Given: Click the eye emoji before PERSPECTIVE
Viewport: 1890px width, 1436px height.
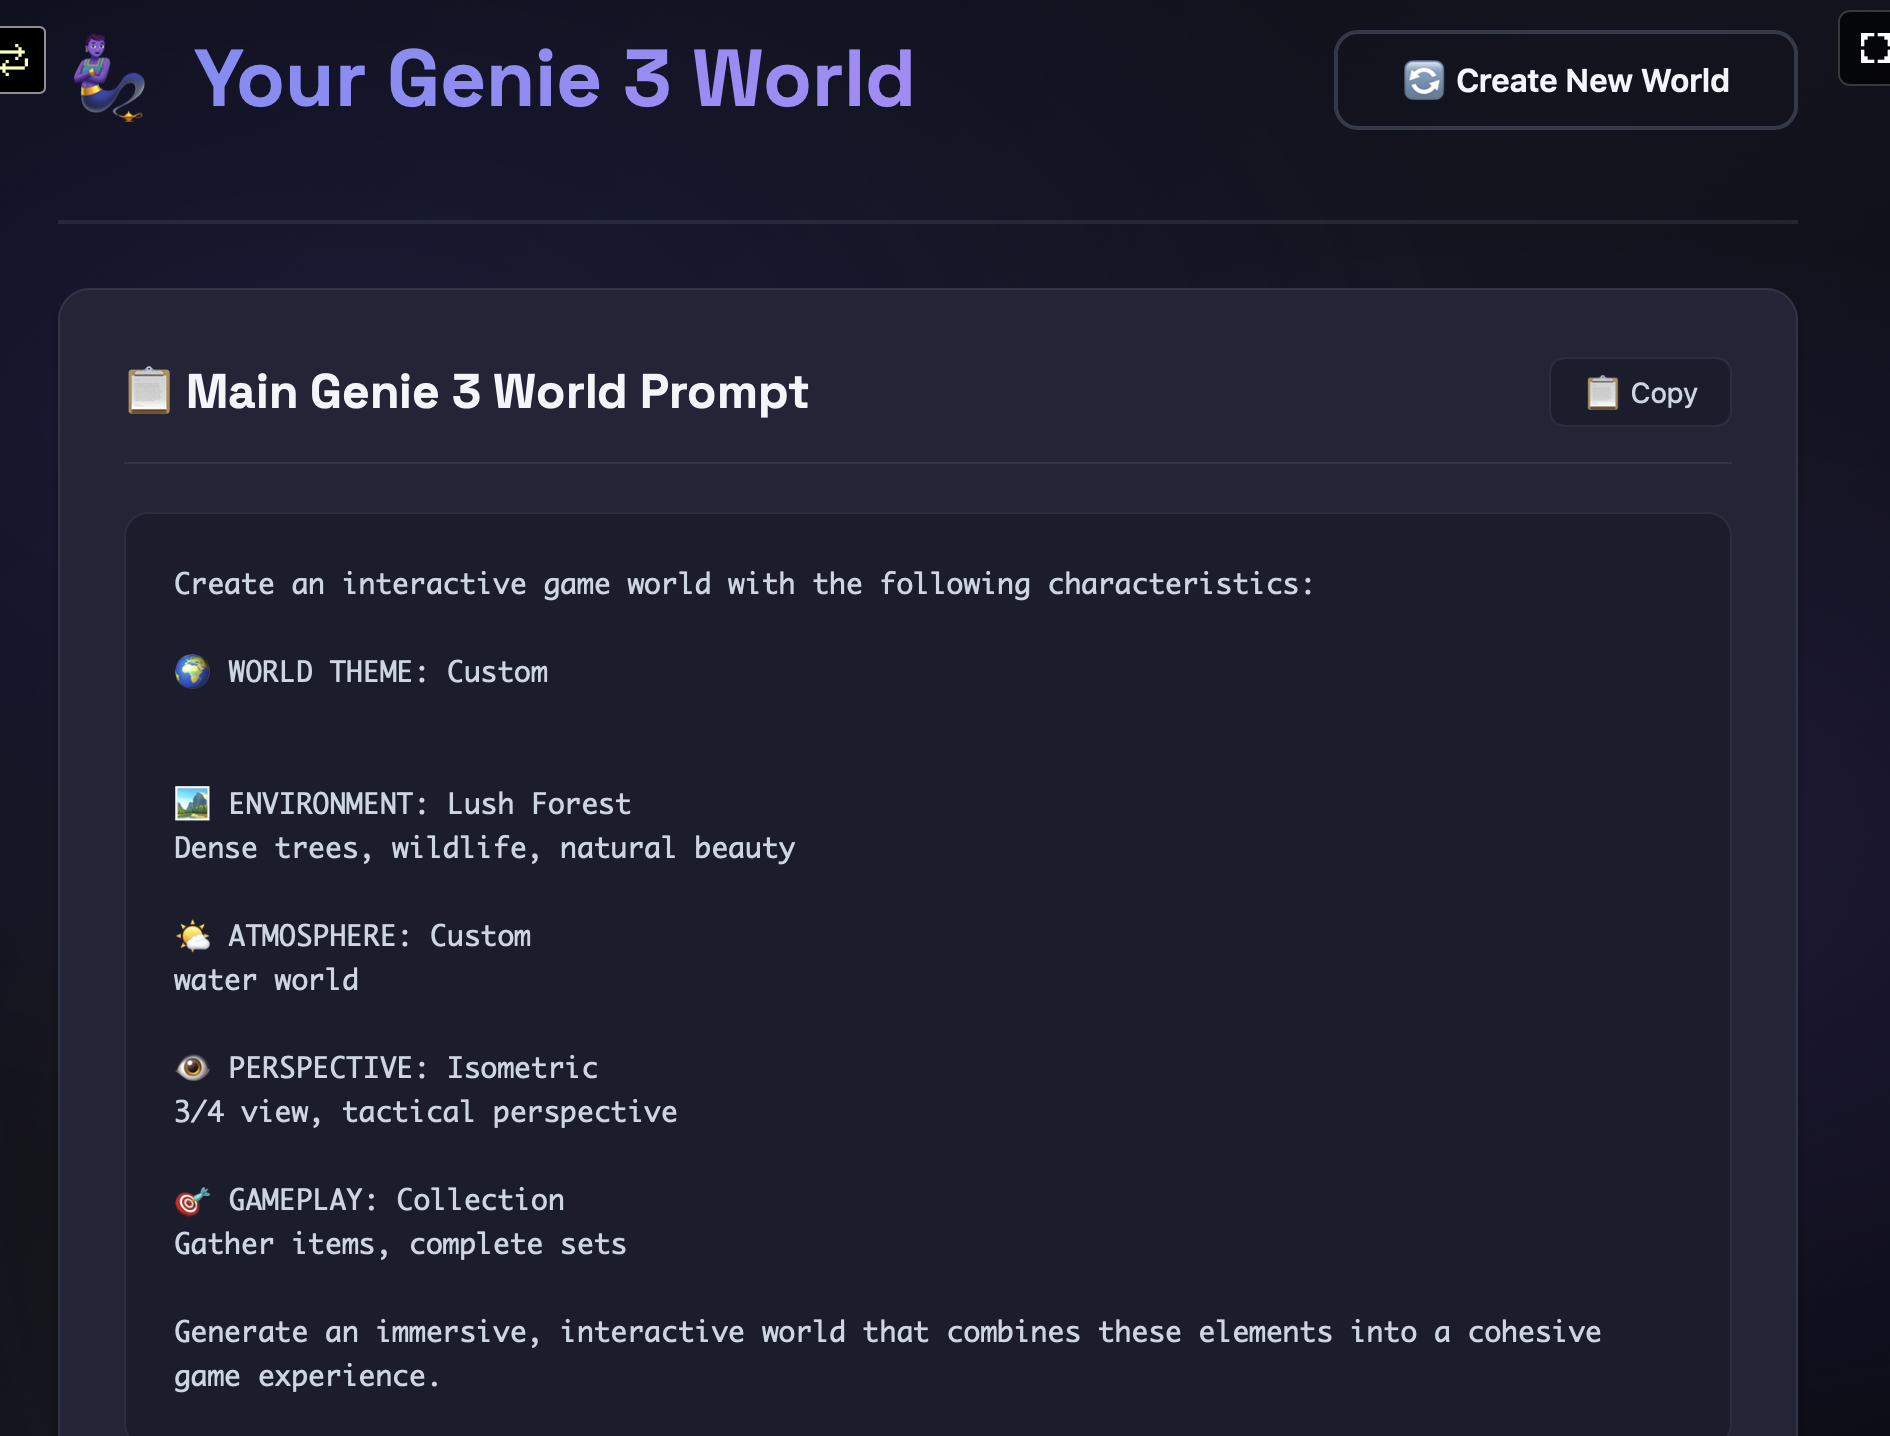Looking at the screenshot, I should (x=192, y=1068).
